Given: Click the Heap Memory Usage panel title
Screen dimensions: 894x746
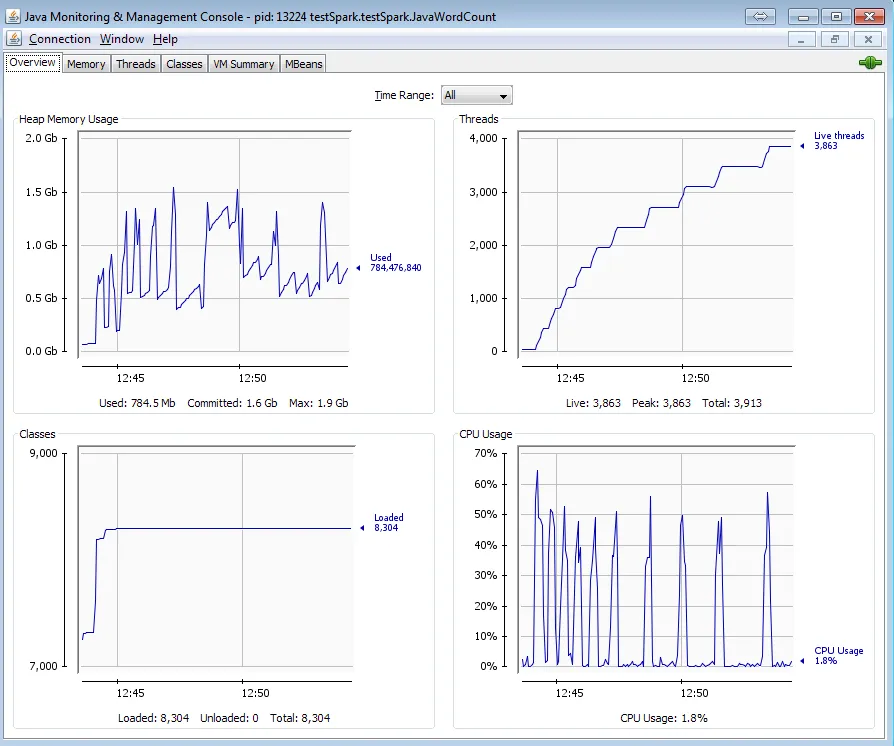Looking at the screenshot, I should tap(68, 119).
